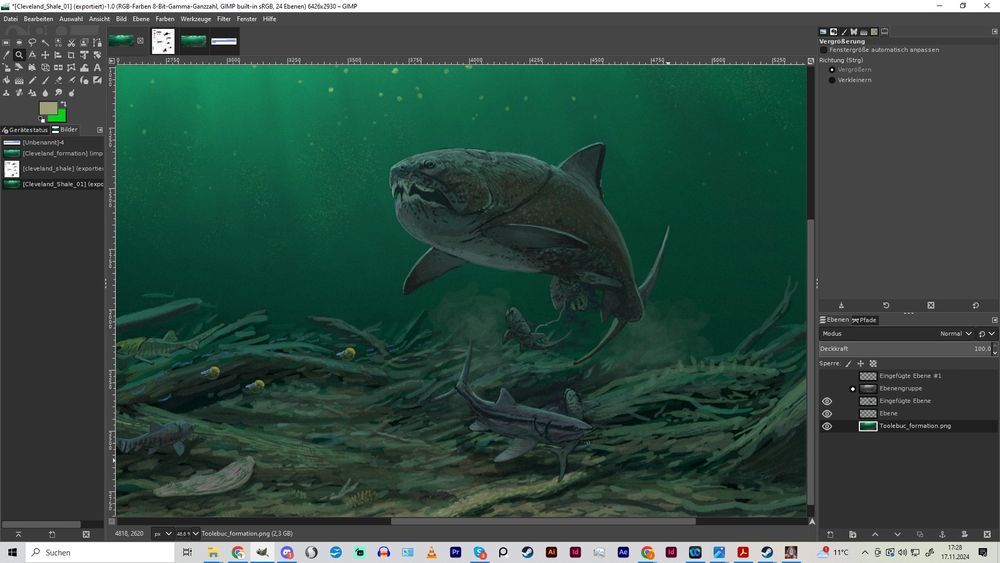This screenshot has width=1000, height=563.
Task: Select the Text tool letter A
Action: click(97, 67)
